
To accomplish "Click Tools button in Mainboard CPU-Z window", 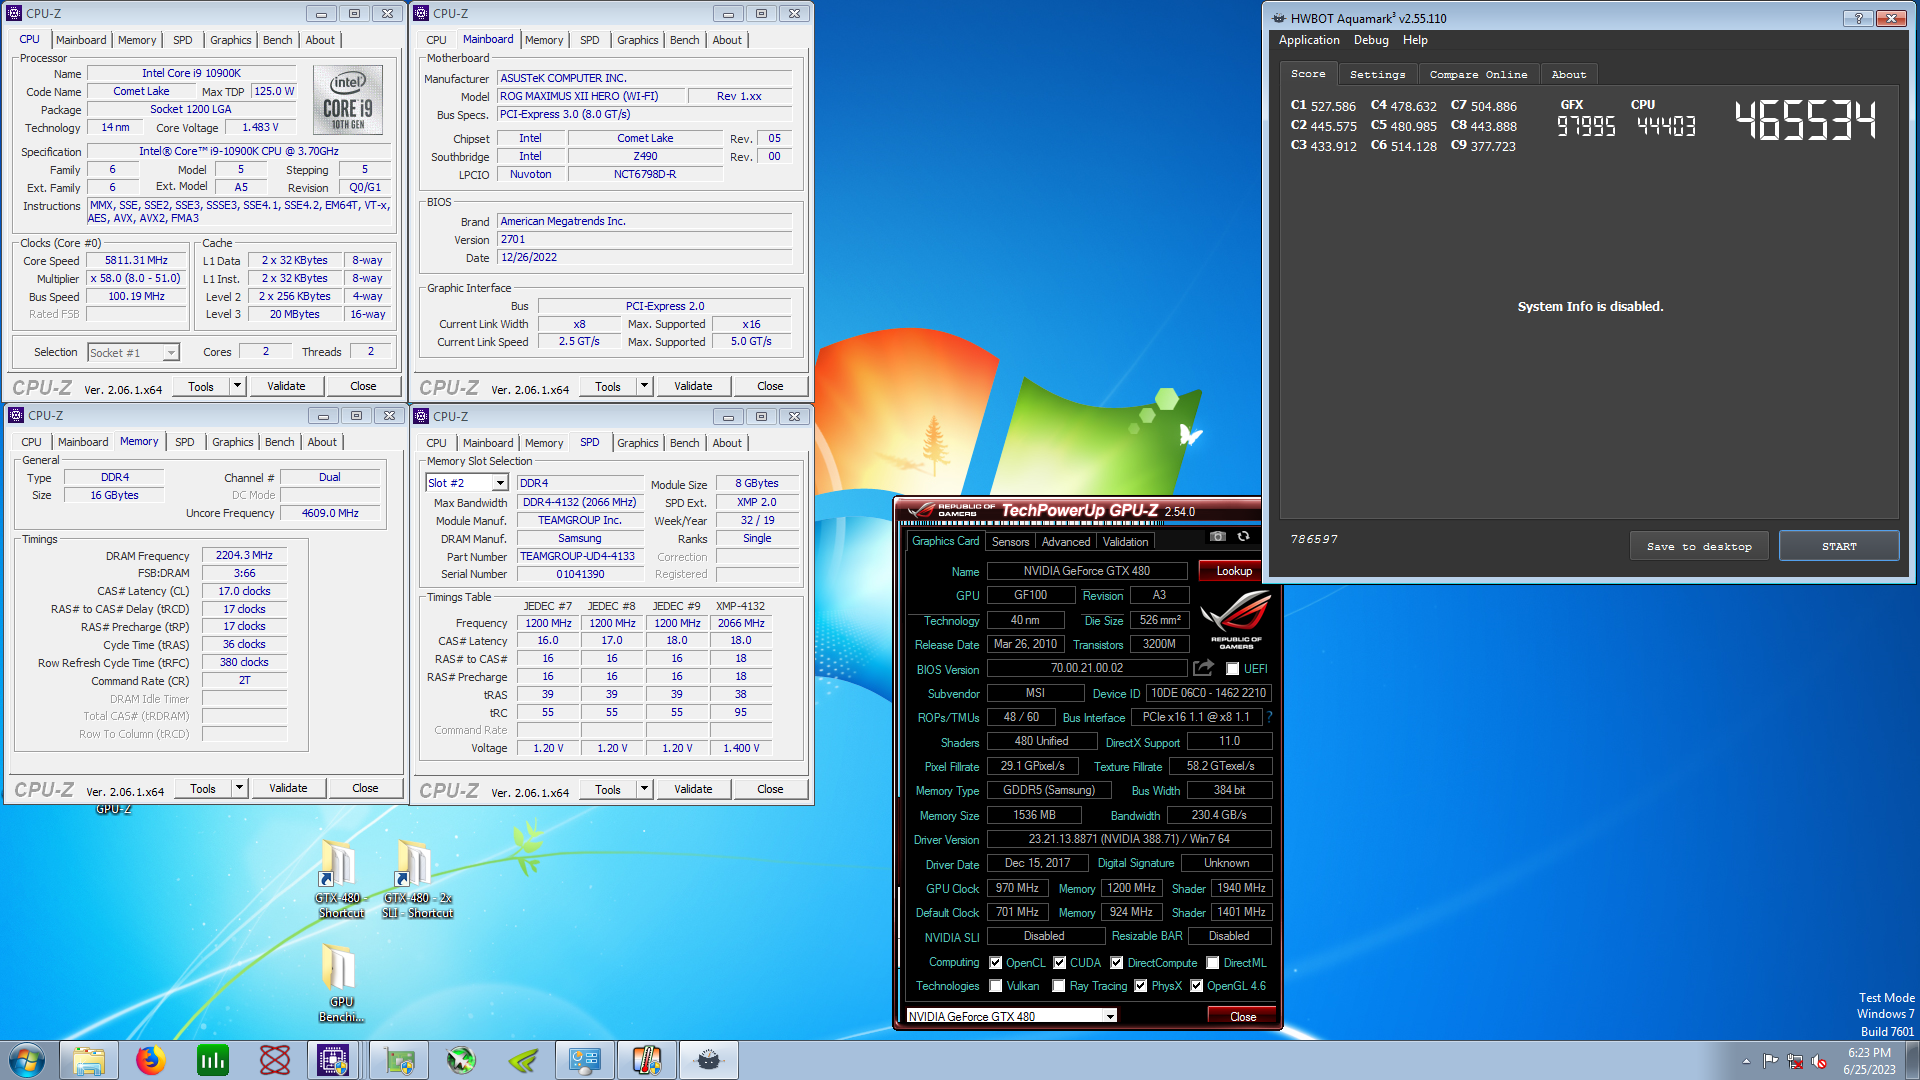I will tap(607, 386).
